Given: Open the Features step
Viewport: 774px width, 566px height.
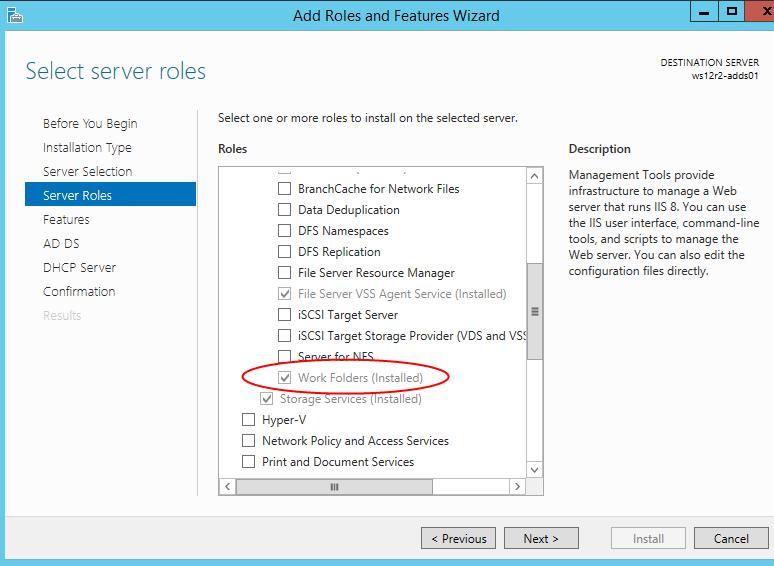Looking at the screenshot, I should point(66,219).
